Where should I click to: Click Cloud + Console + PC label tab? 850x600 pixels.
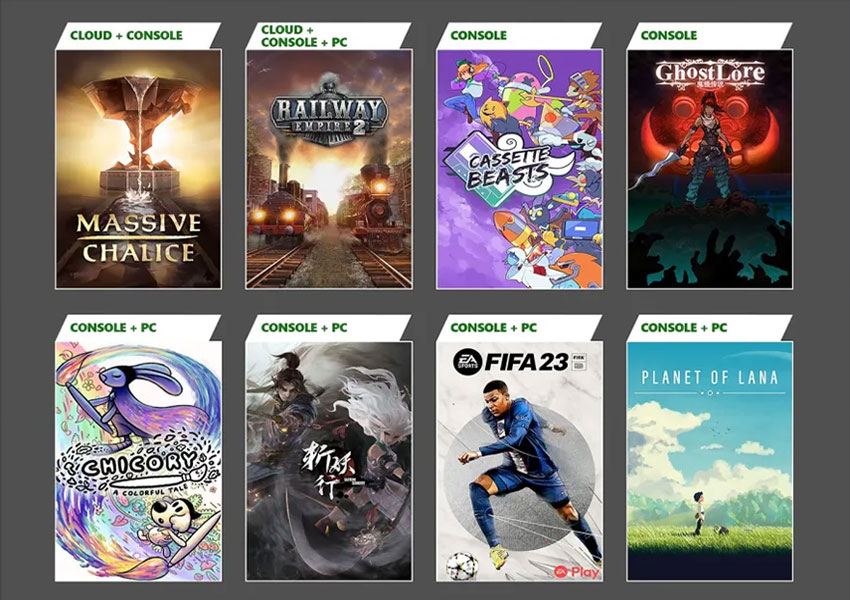[x=304, y=36]
